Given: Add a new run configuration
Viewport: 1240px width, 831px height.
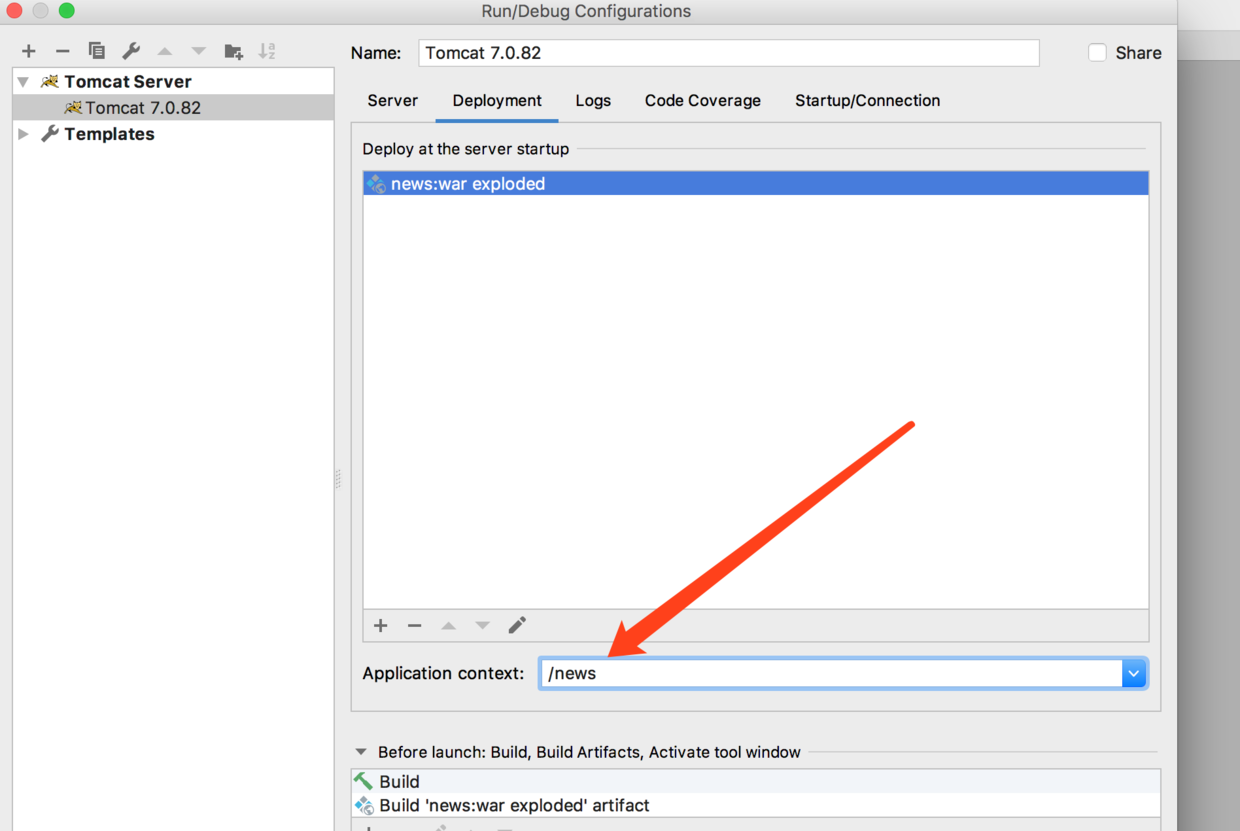Looking at the screenshot, I should (x=29, y=51).
